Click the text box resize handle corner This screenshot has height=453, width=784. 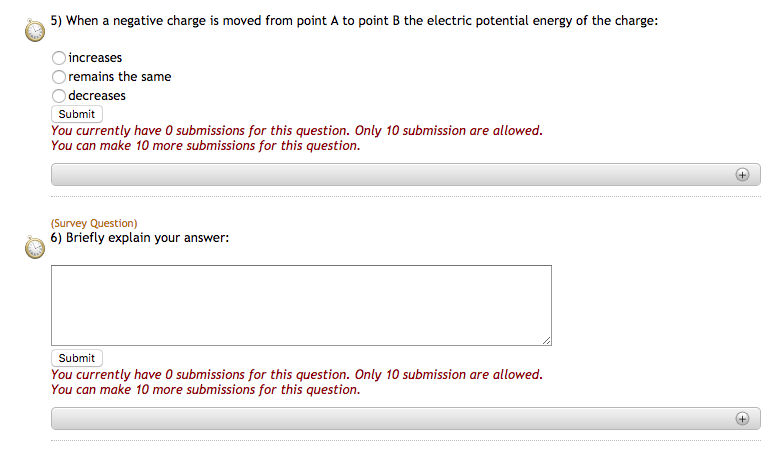546,341
